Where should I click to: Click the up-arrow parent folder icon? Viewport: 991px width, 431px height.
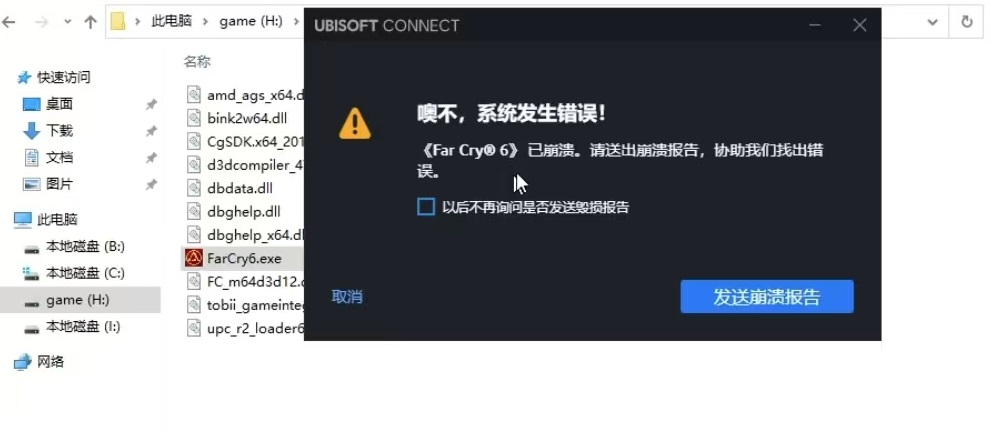click(90, 22)
